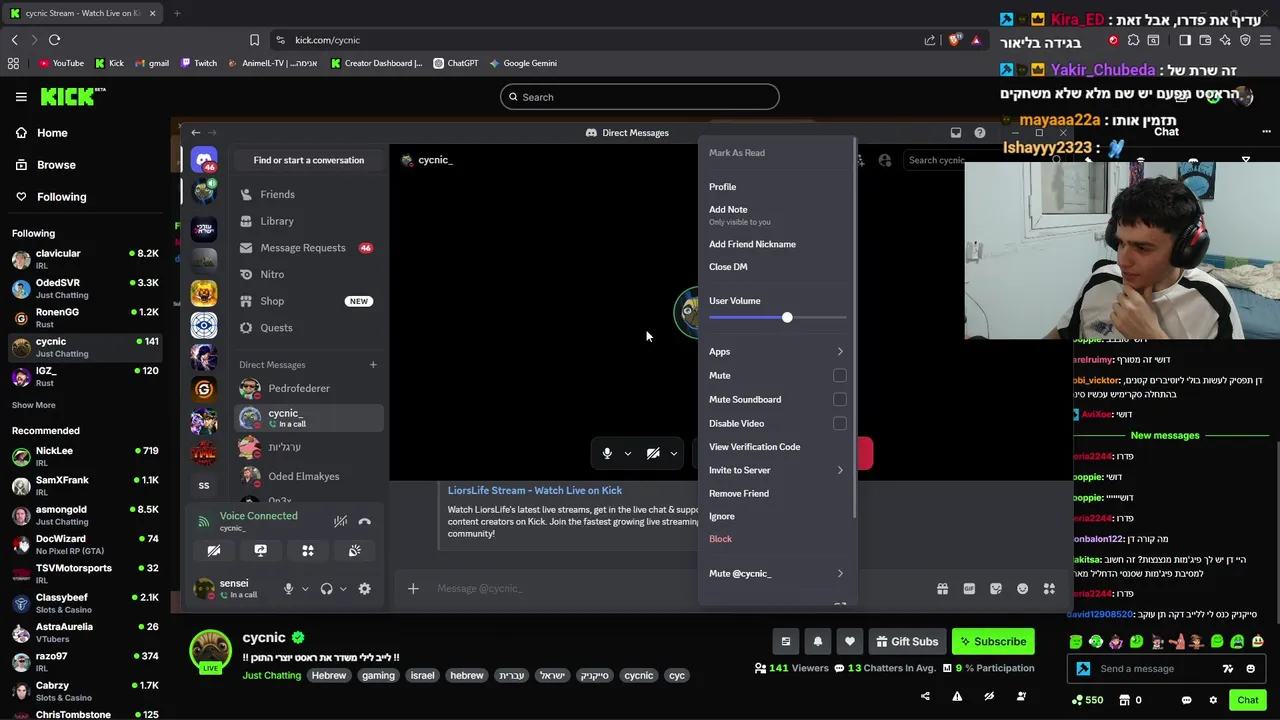The image size is (1280, 720).
Task: Disconnect the Discord voice call
Action: (365, 521)
